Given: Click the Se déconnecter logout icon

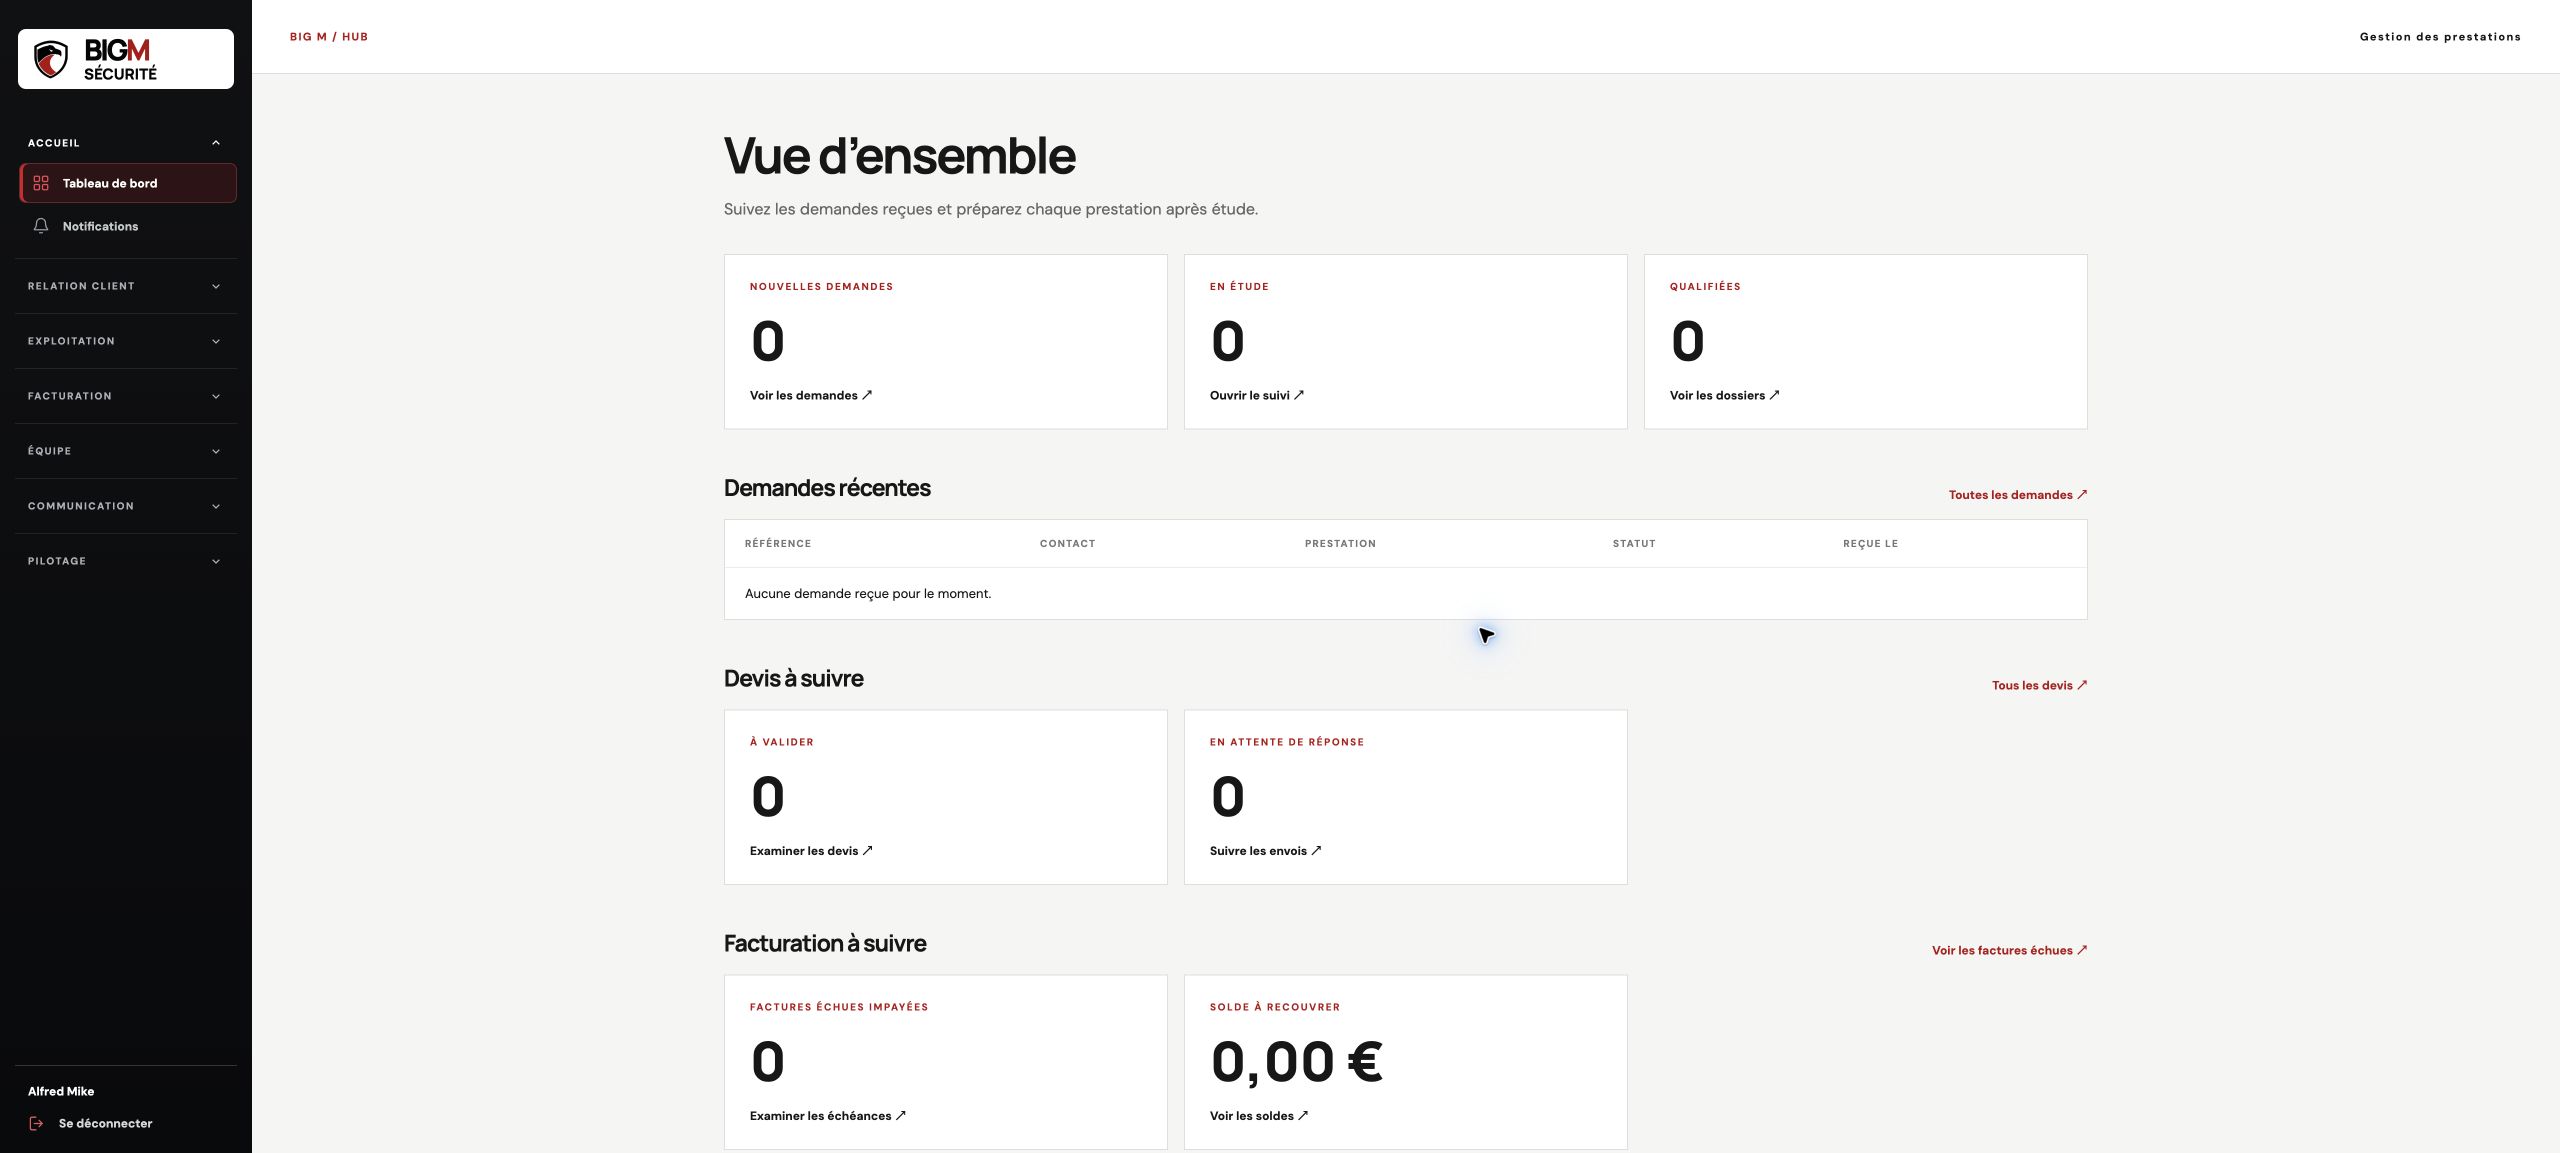Looking at the screenshot, I should tap(37, 1123).
